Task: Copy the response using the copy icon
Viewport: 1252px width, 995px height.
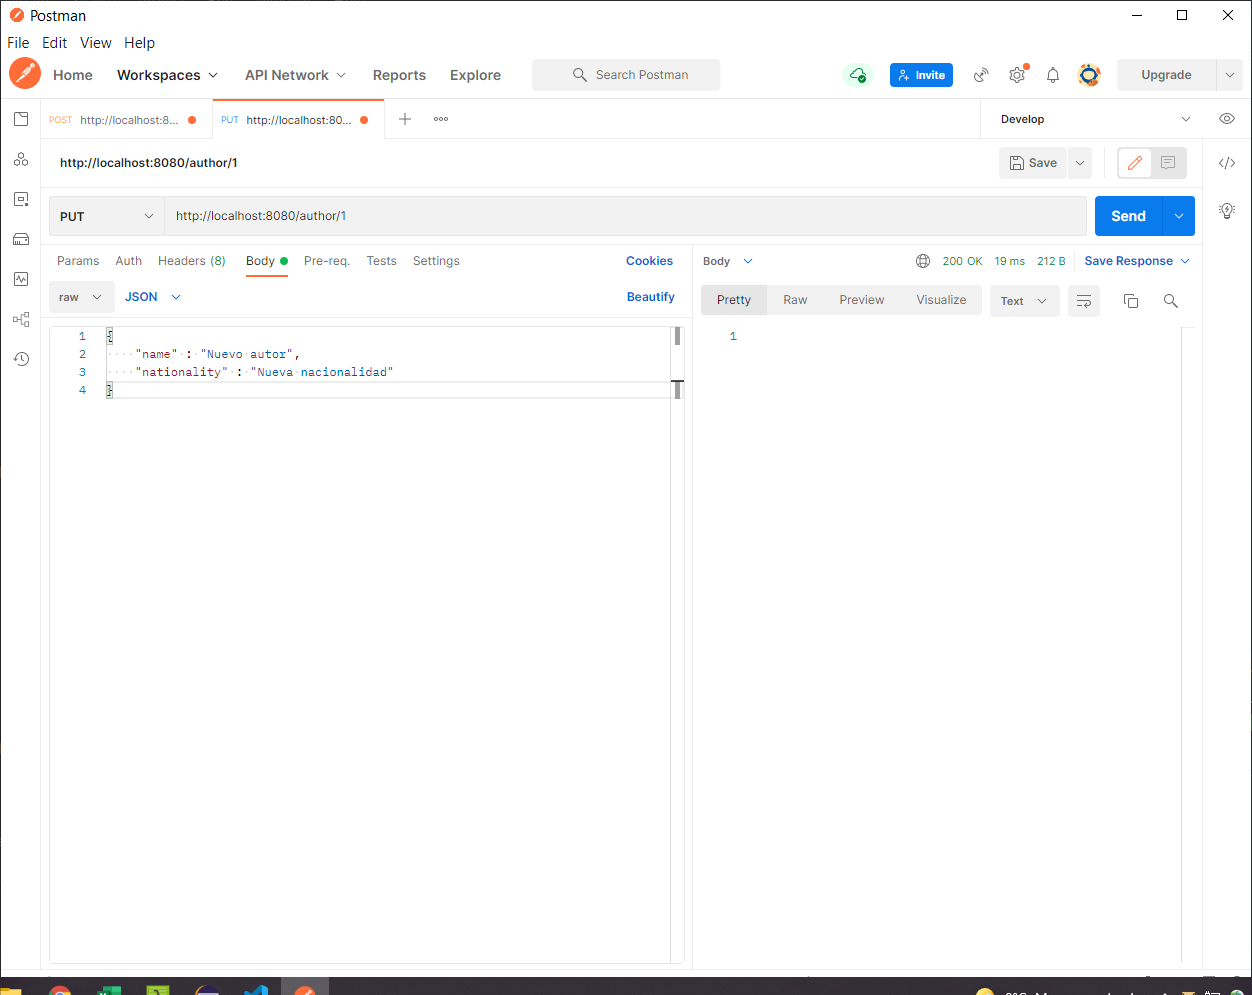Action: pos(1131,301)
